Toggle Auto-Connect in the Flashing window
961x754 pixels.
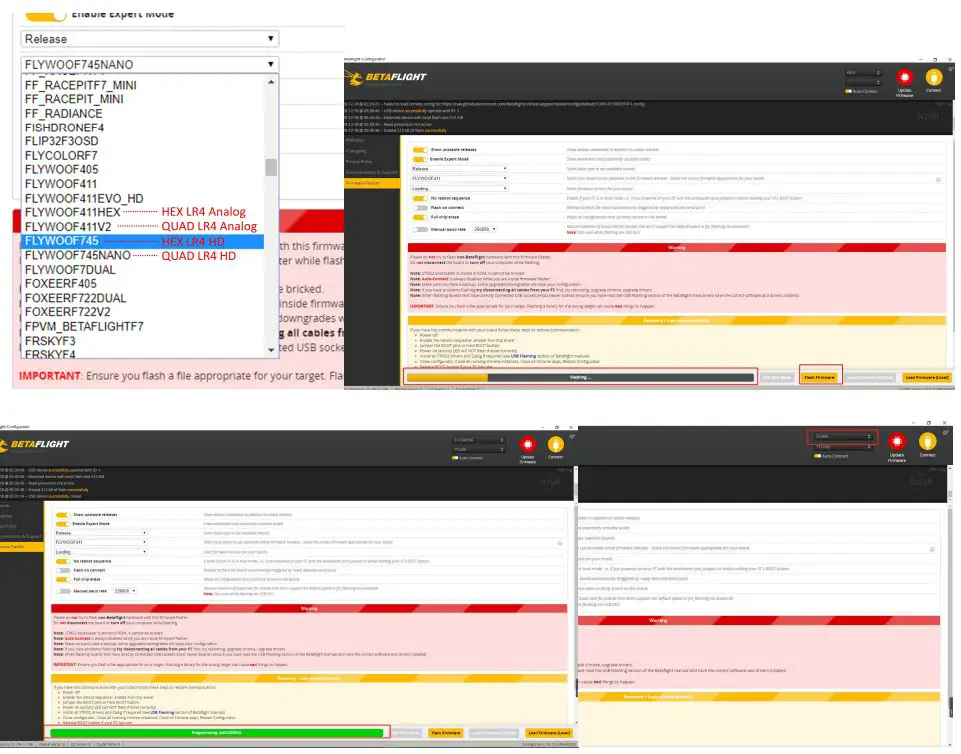[848, 91]
